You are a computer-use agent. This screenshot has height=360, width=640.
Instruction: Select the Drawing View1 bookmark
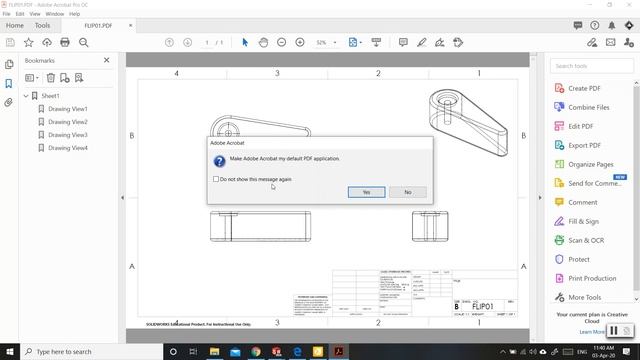(68, 109)
